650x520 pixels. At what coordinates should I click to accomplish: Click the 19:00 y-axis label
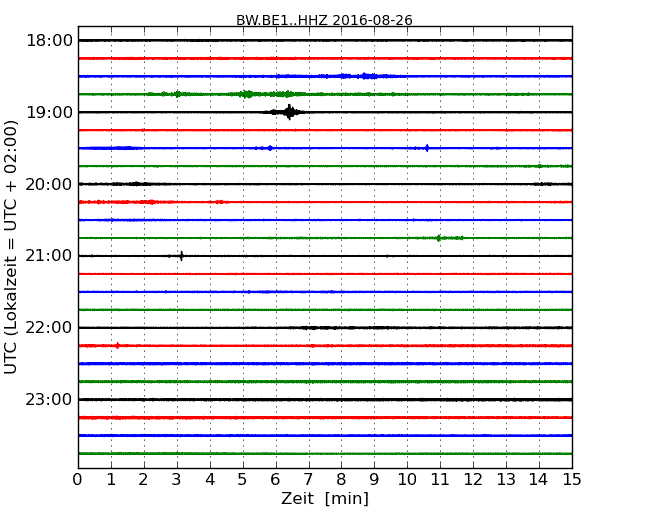click(49, 112)
